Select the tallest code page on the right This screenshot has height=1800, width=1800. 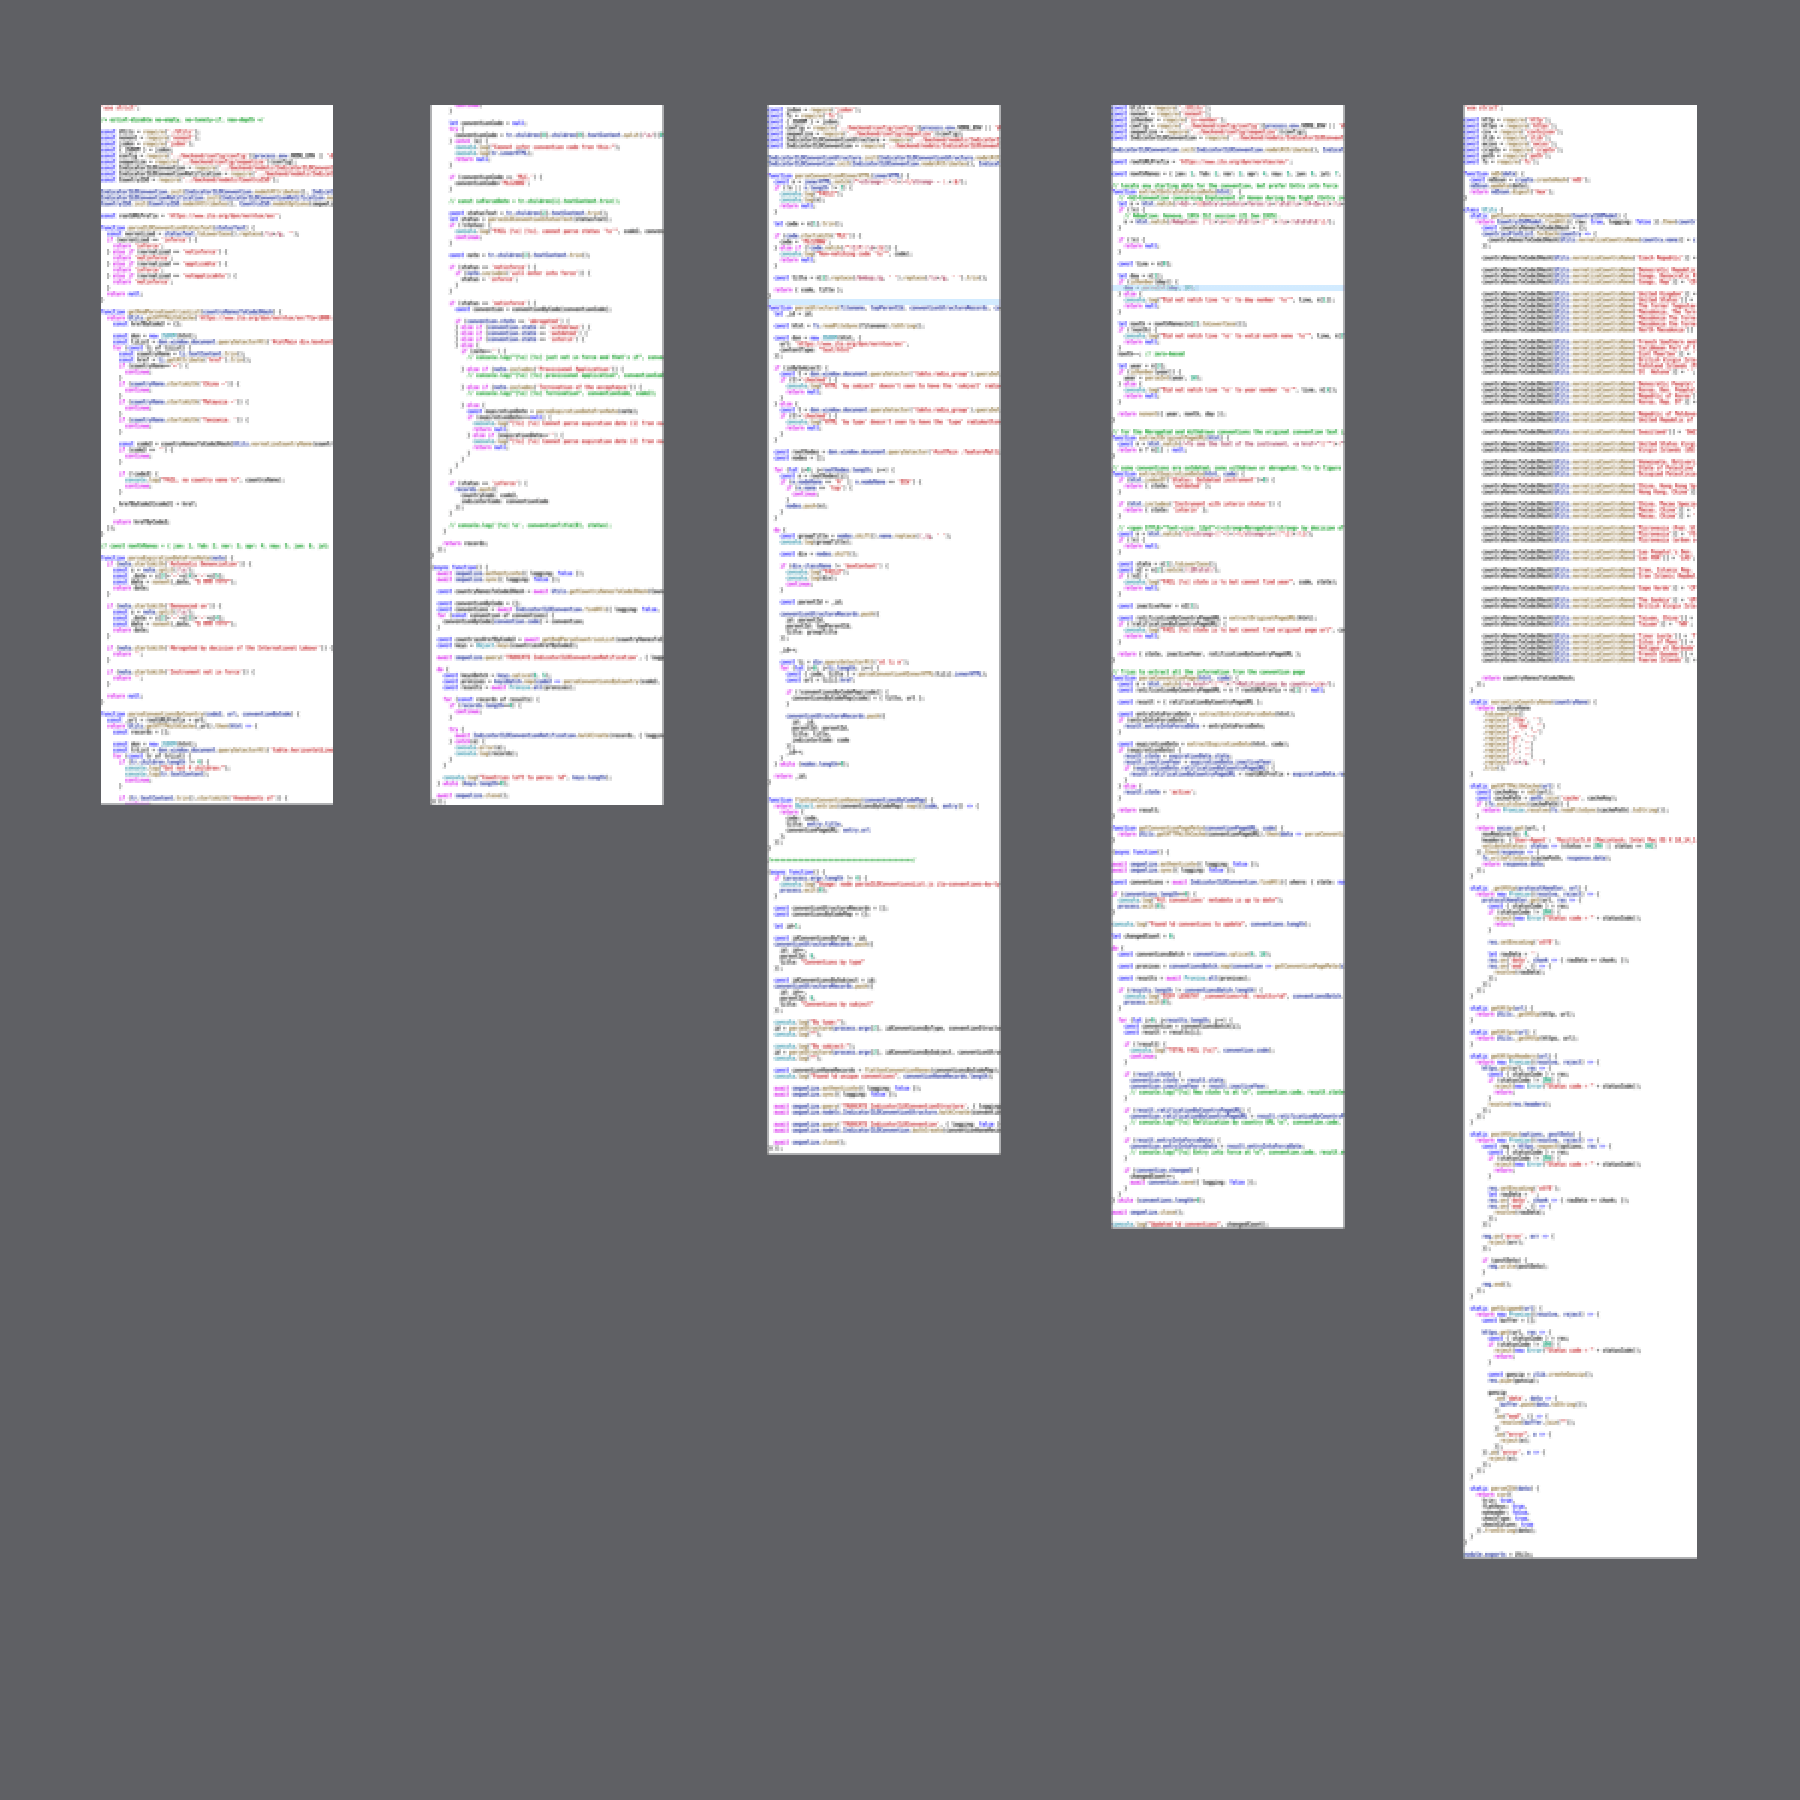pos(1580,831)
